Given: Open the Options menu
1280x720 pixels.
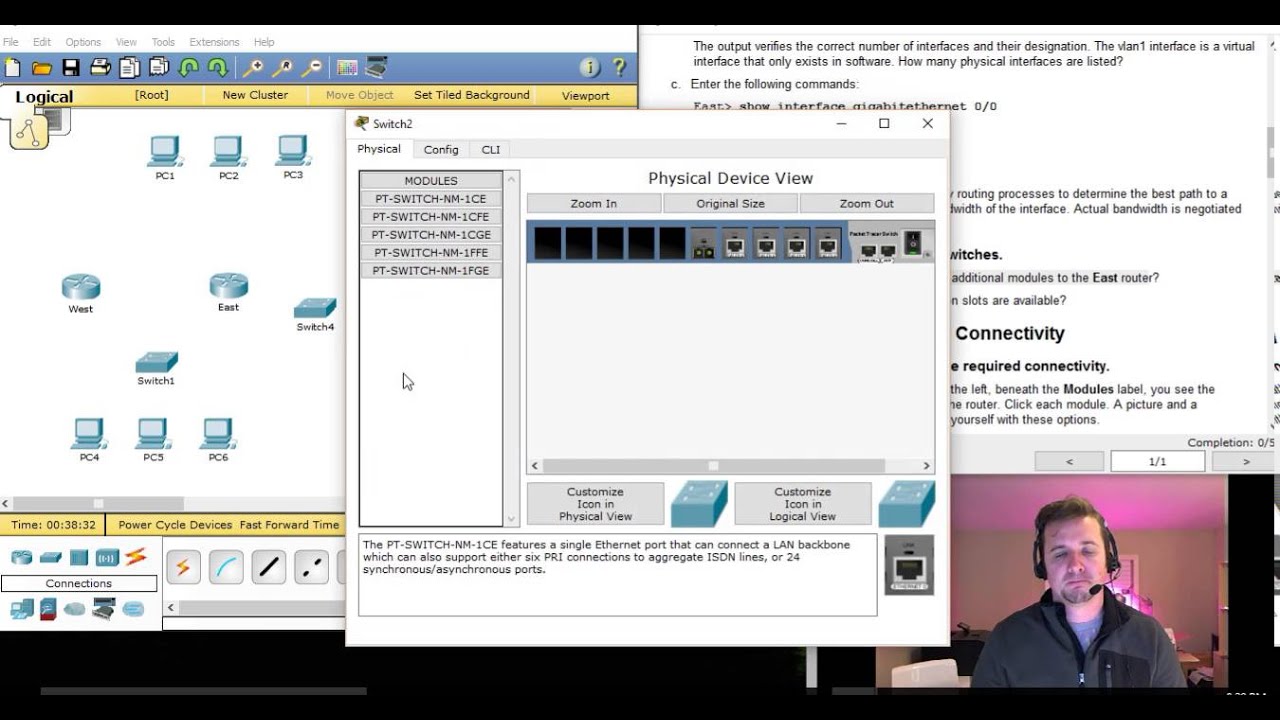Looking at the screenshot, I should pyautogui.click(x=83, y=42).
